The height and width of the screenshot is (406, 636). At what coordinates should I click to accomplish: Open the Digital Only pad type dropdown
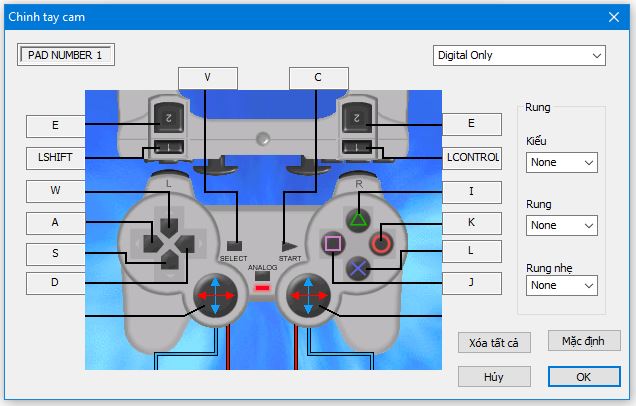(519, 56)
